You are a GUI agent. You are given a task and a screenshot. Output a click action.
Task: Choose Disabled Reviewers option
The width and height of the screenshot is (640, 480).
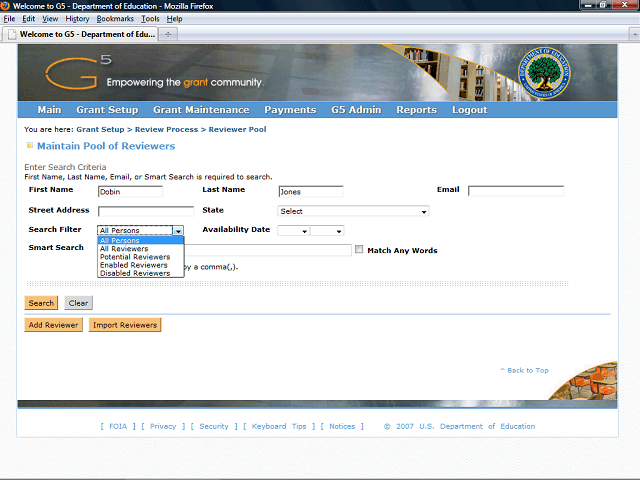pyautogui.click(x=141, y=273)
